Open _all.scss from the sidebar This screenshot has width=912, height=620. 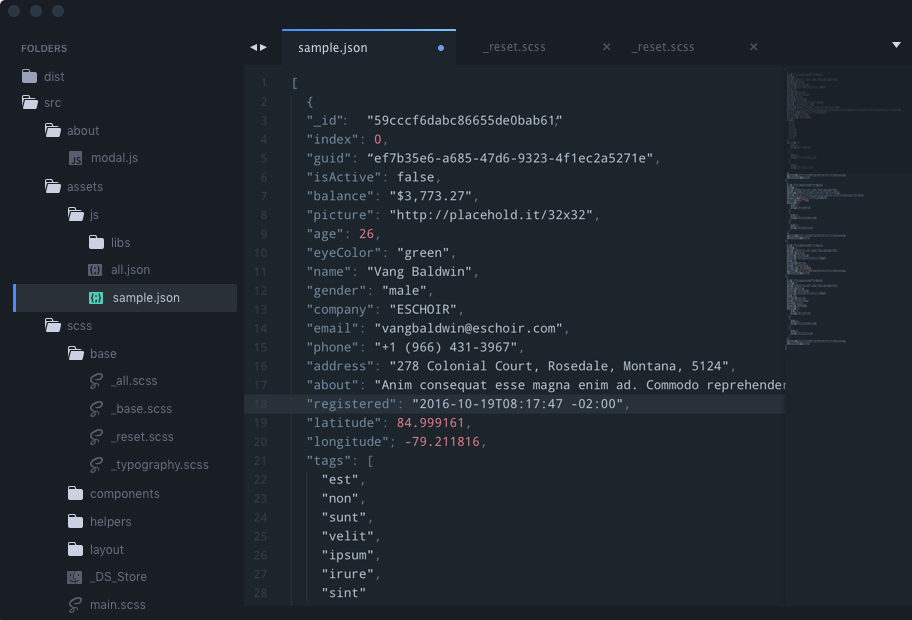click(x=134, y=381)
